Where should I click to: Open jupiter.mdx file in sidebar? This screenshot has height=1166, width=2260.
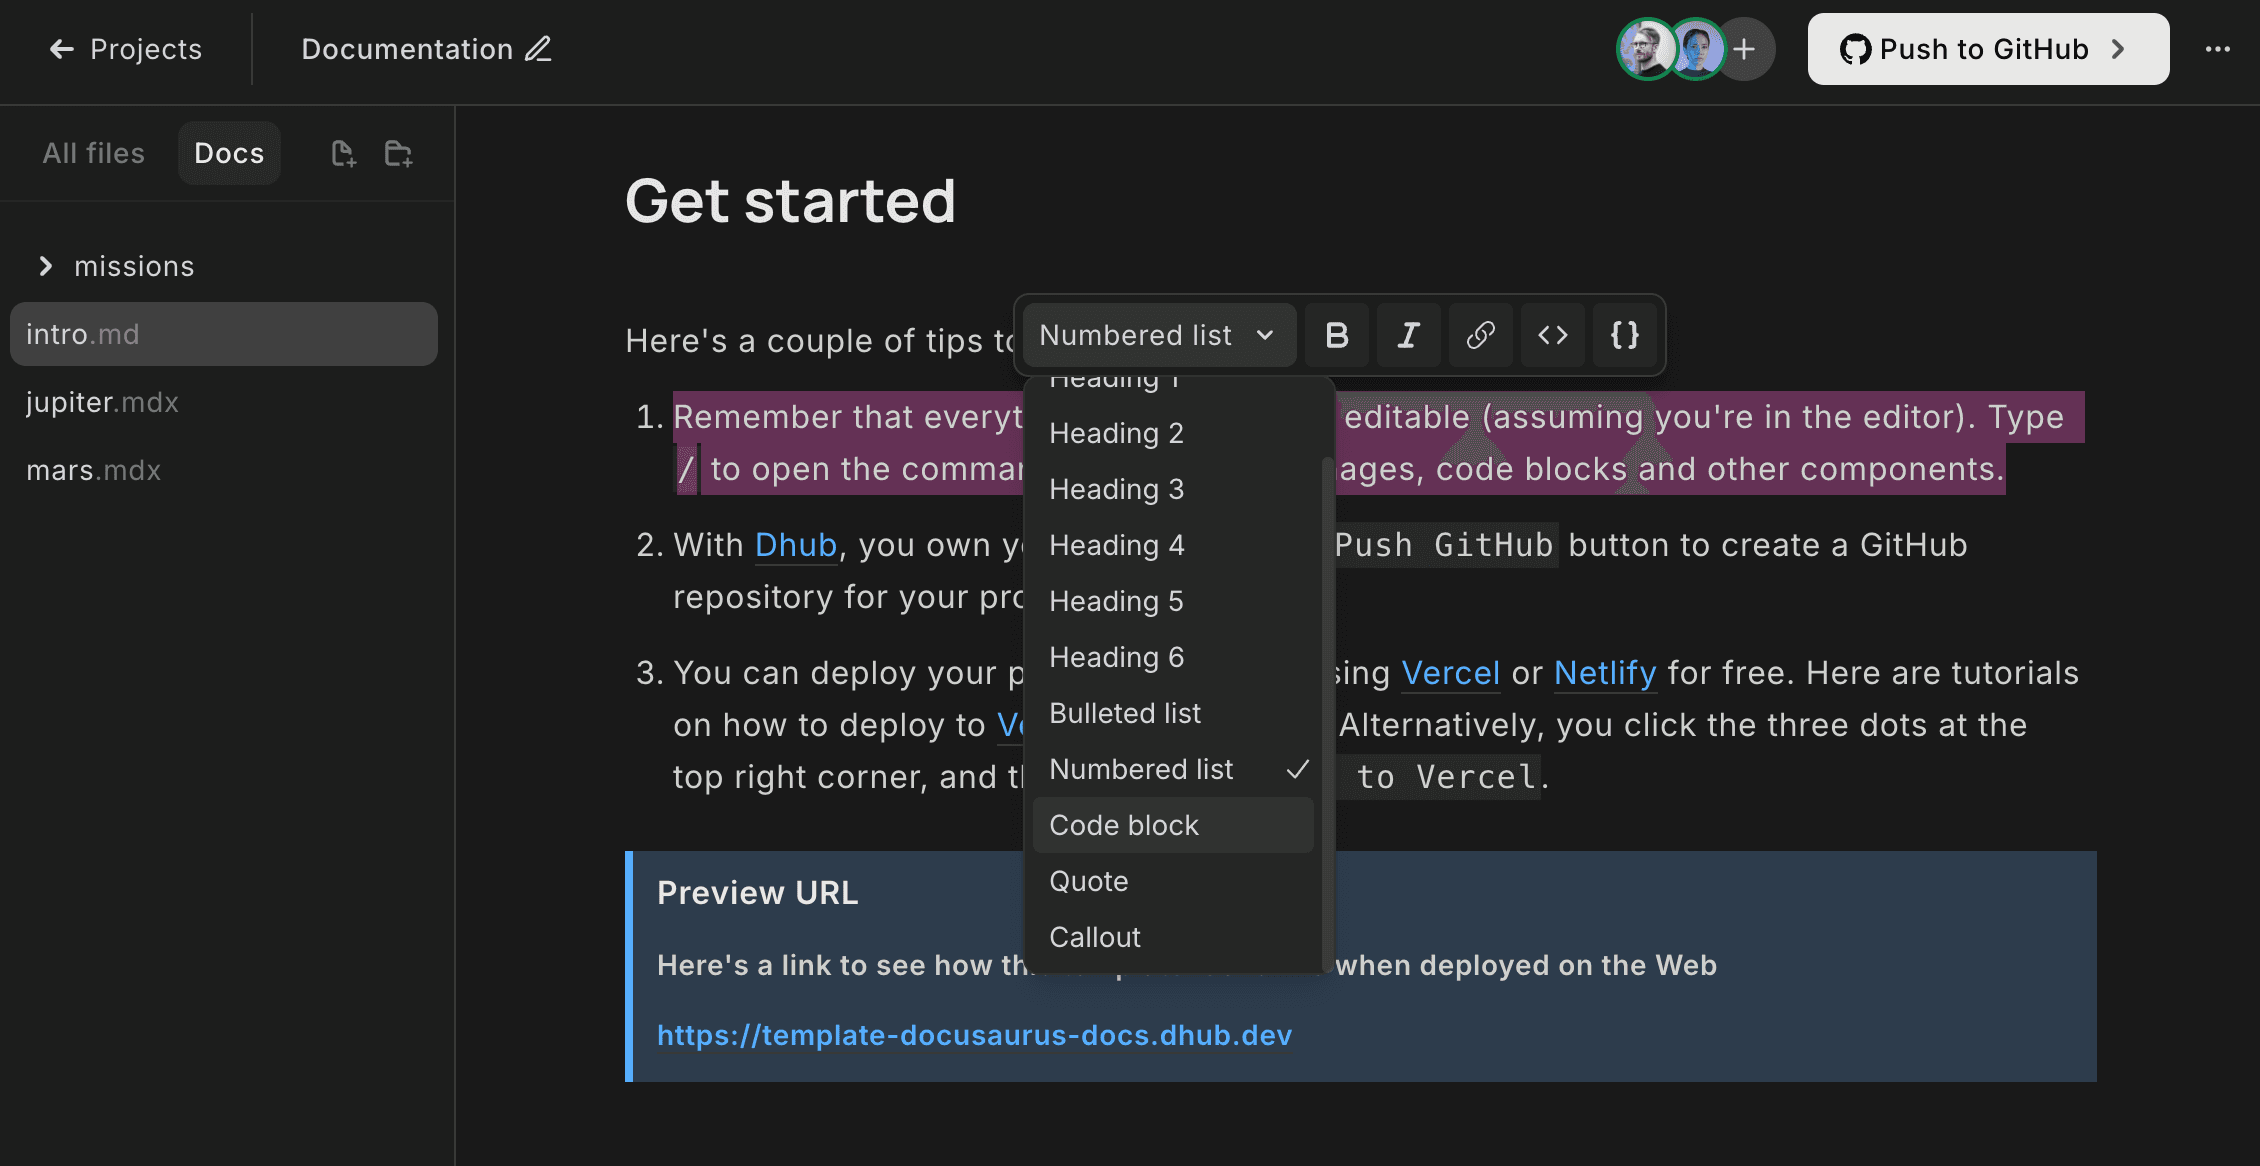102,402
